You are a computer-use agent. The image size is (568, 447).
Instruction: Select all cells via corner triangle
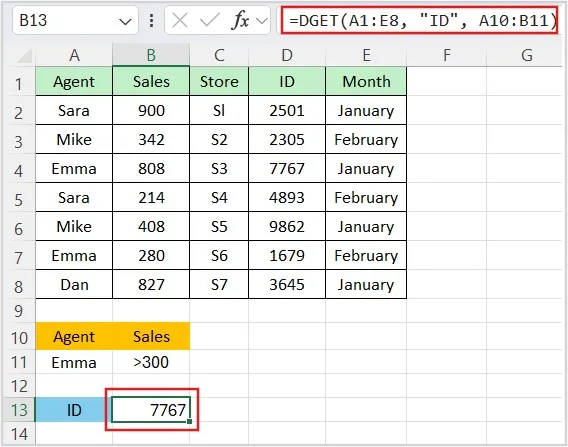[24, 56]
